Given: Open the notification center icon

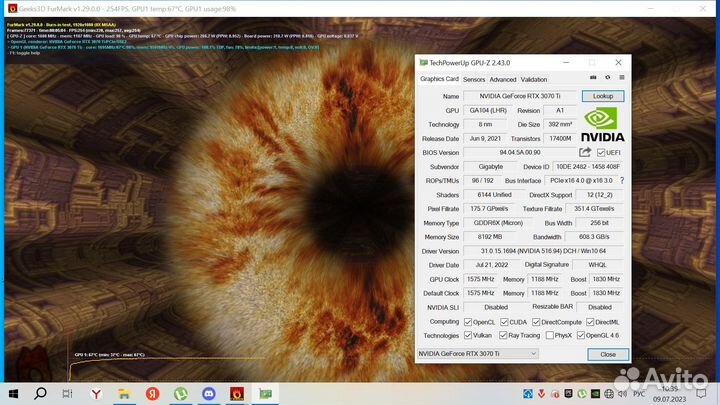Looking at the screenshot, I should click(701, 394).
